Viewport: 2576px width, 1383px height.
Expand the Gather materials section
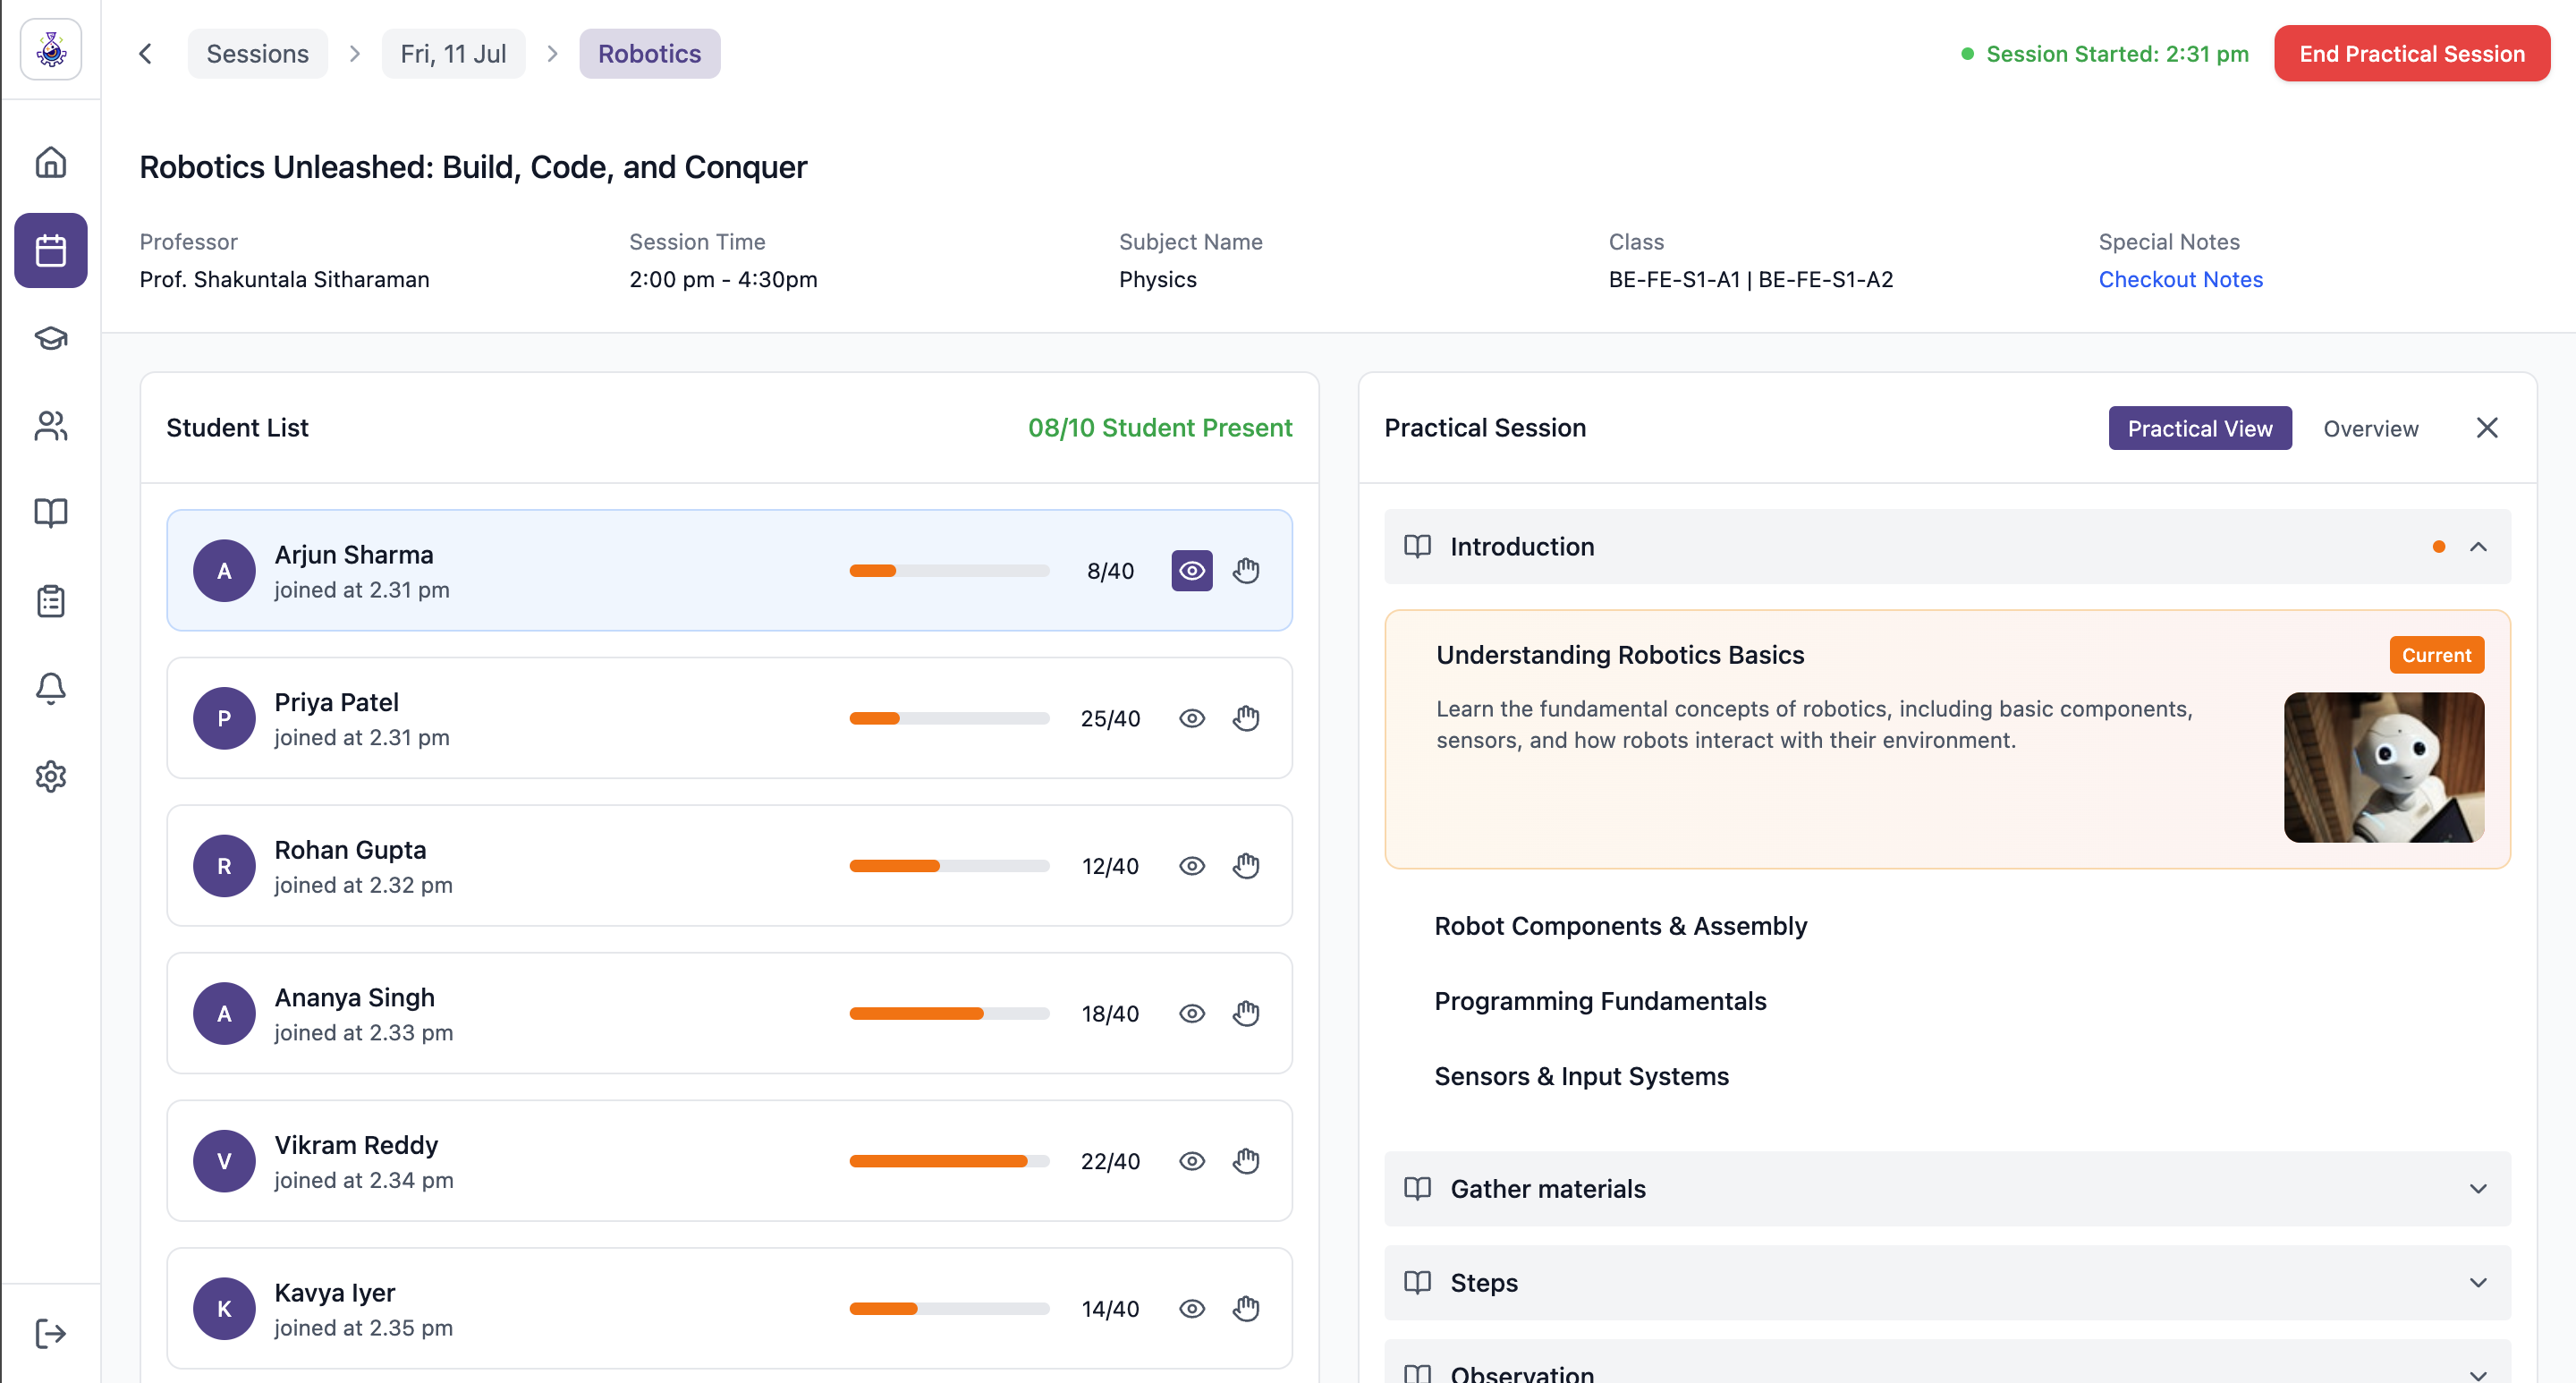click(x=2478, y=1189)
